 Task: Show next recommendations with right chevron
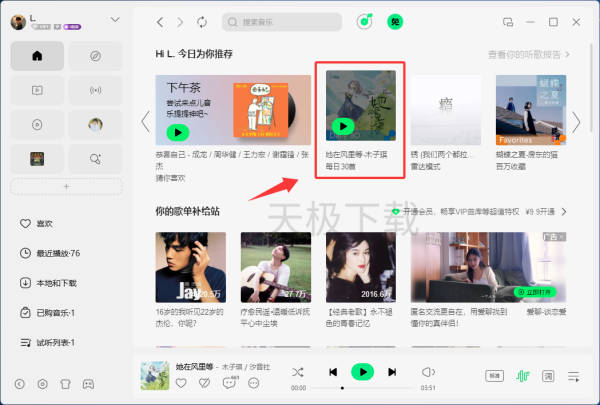point(576,122)
